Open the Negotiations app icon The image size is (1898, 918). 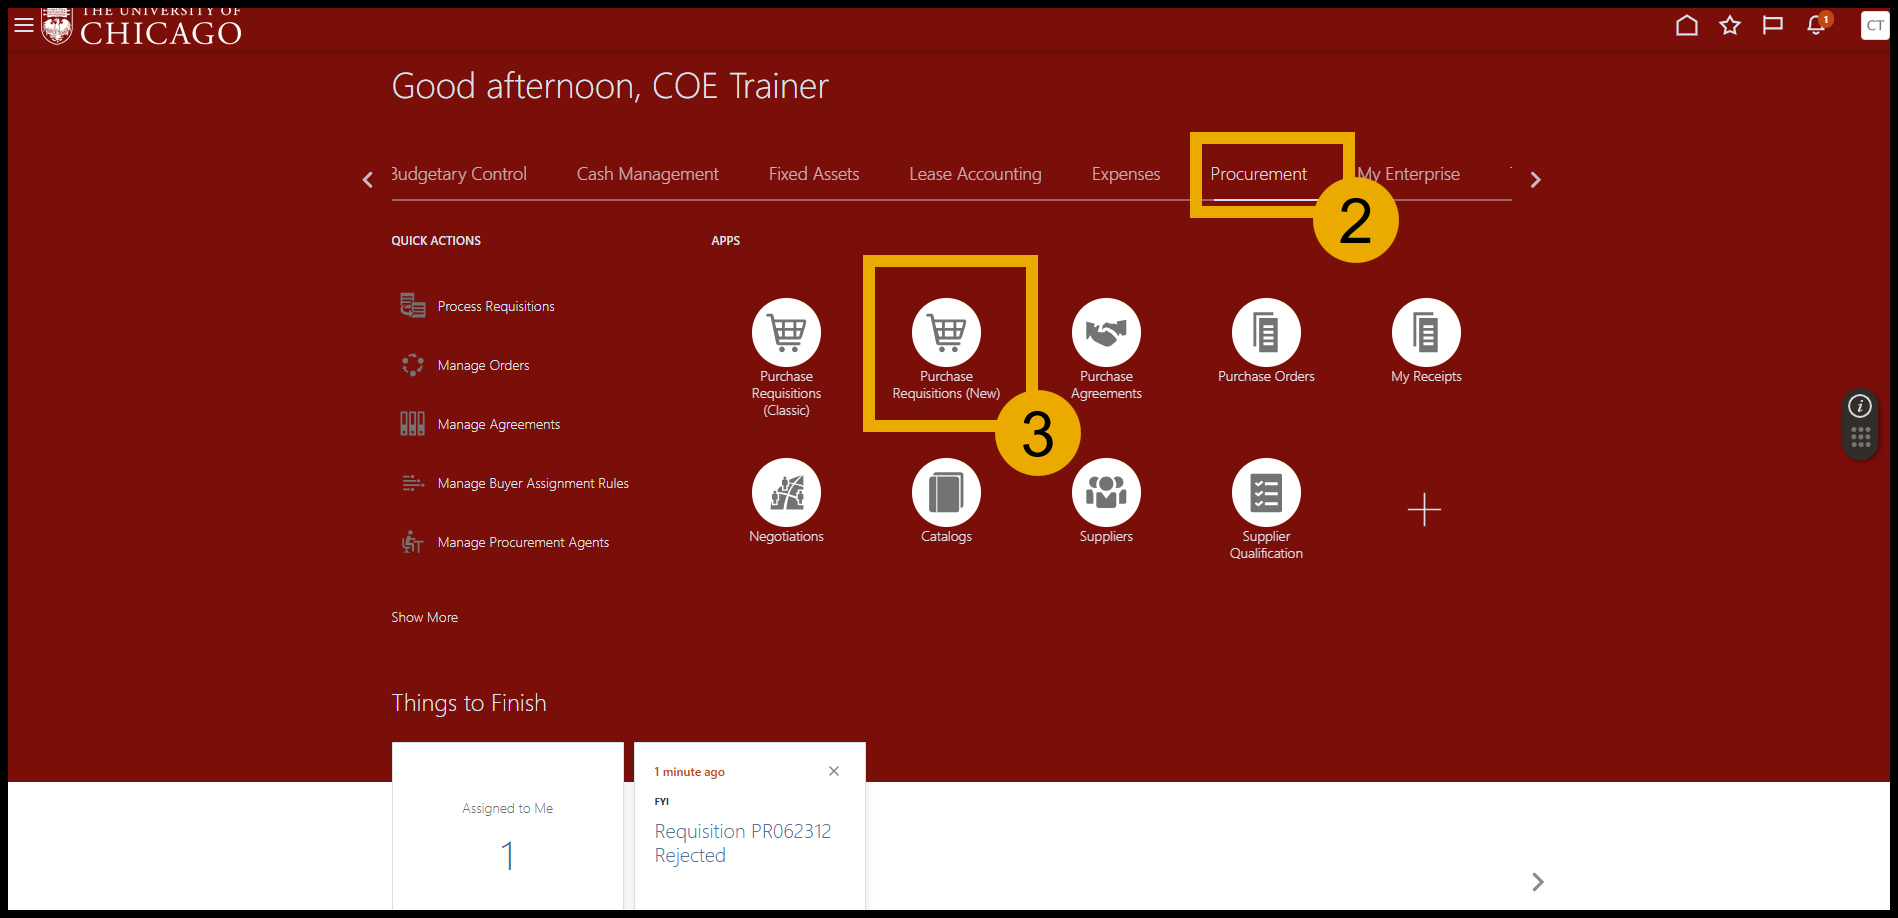coord(786,493)
